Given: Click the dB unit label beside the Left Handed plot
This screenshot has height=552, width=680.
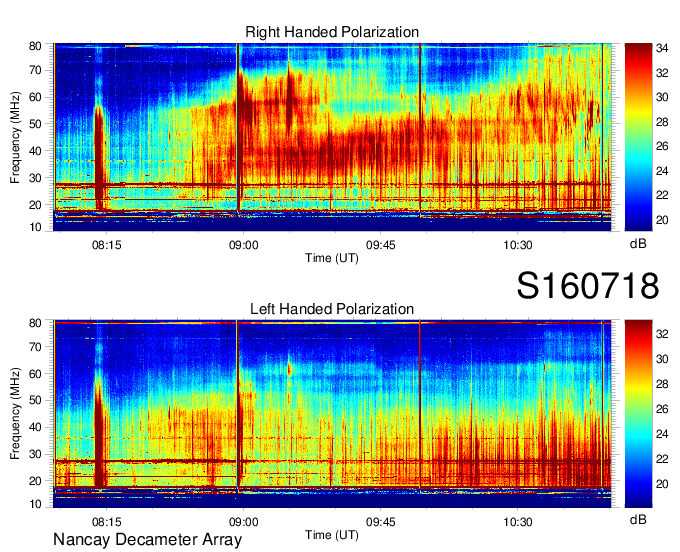Looking at the screenshot, I should (x=638, y=519).
